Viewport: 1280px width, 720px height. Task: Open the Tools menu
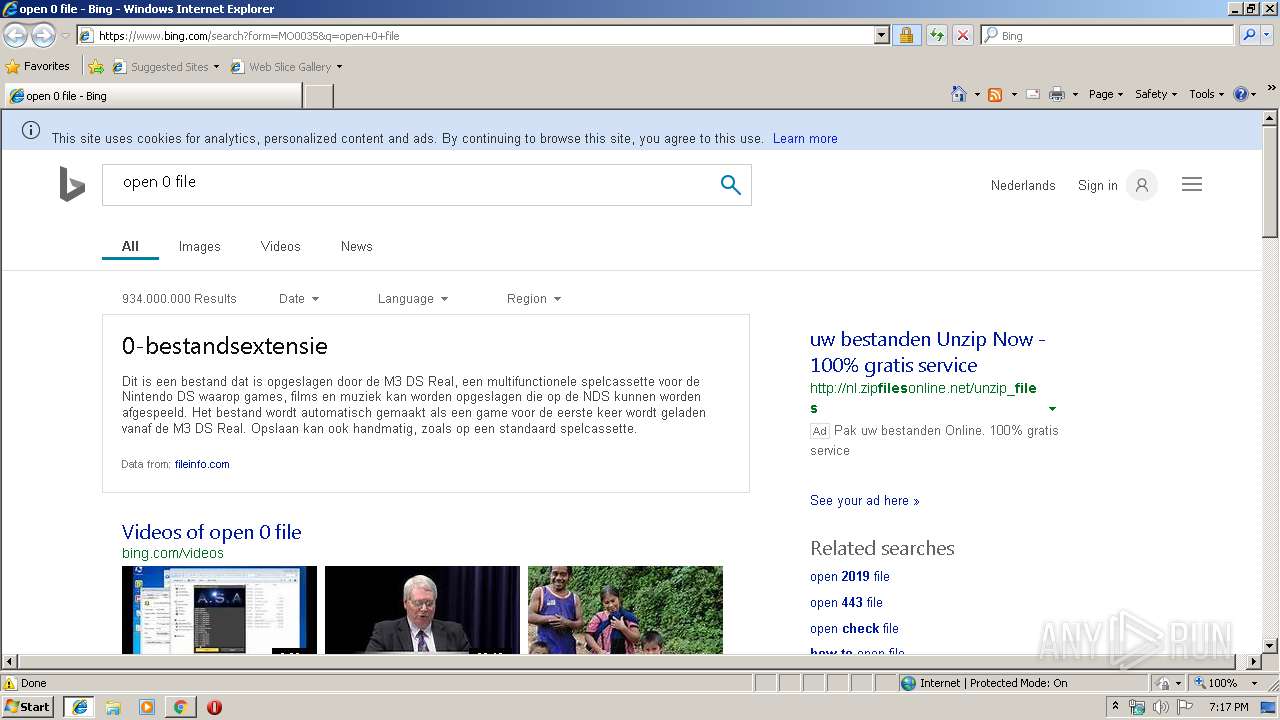point(1206,94)
